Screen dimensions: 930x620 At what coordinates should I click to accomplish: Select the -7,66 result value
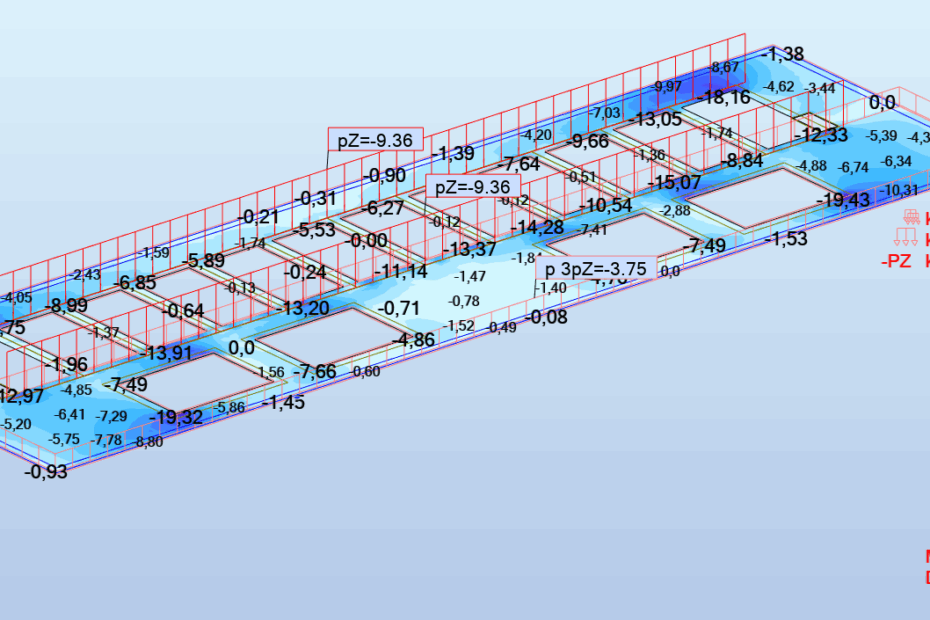(x=314, y=372)
